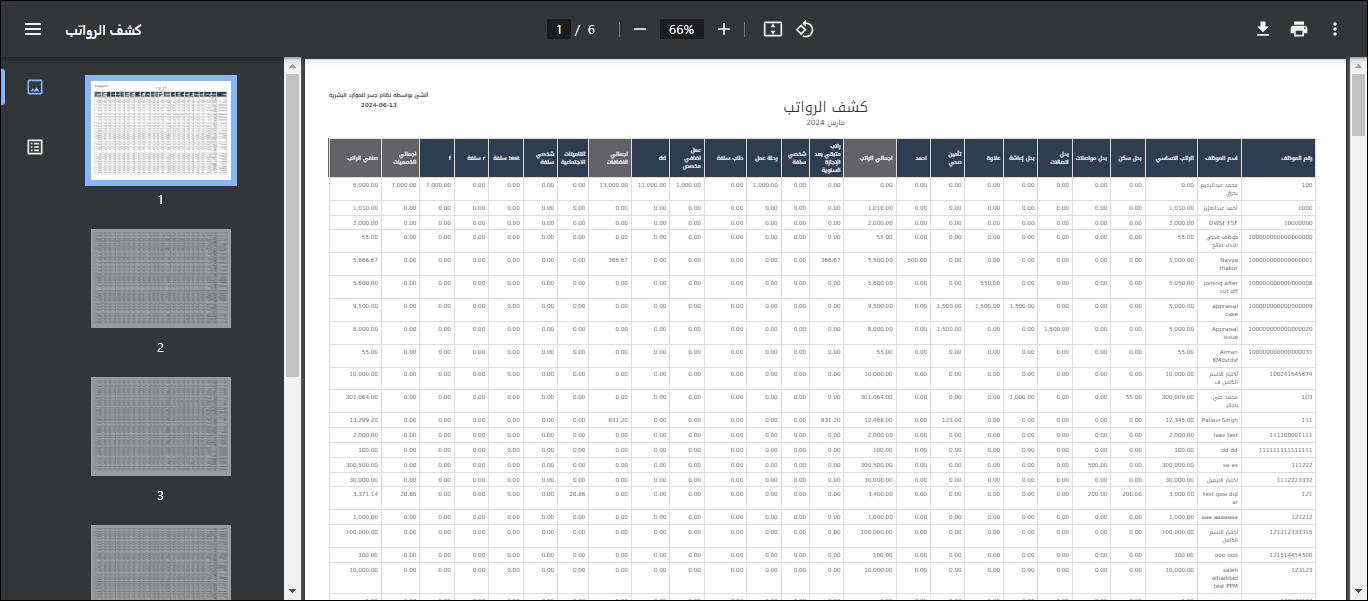Jump to page 4 via thumbnail
The width and height of the screenshot is (1368, 601).
160,563
